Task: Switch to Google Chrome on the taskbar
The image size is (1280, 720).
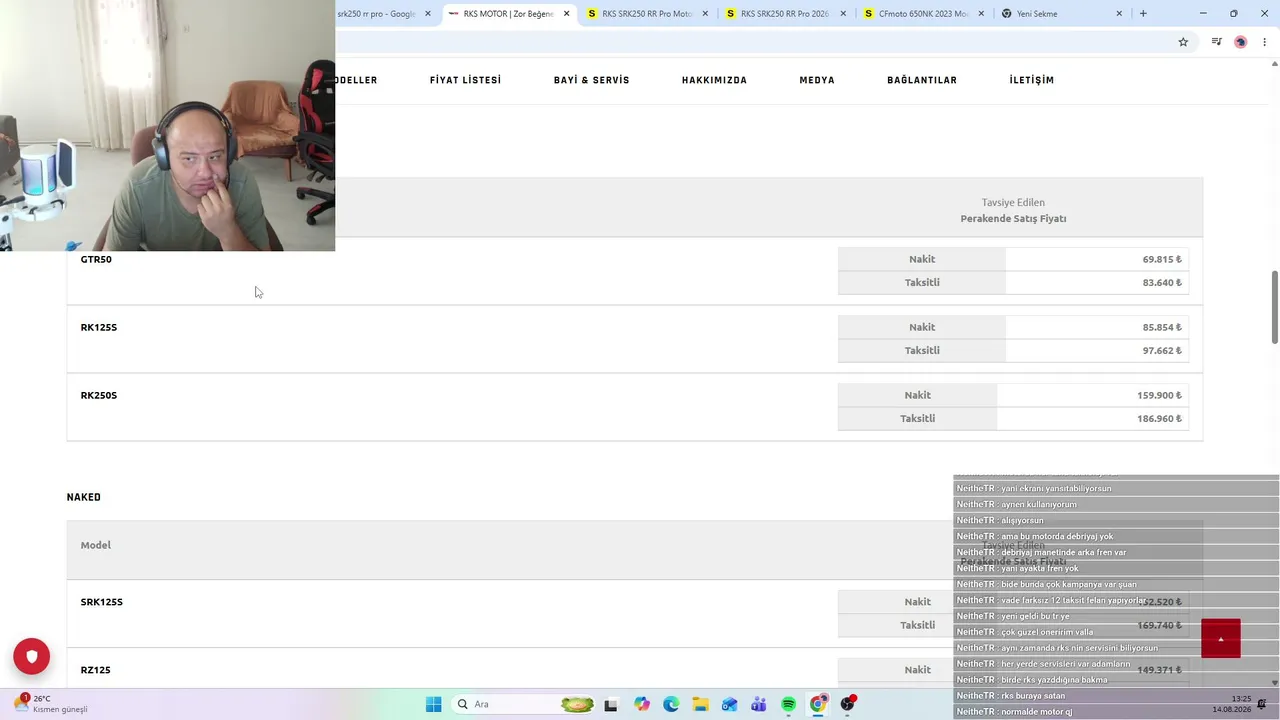Action: pos(818,704)
